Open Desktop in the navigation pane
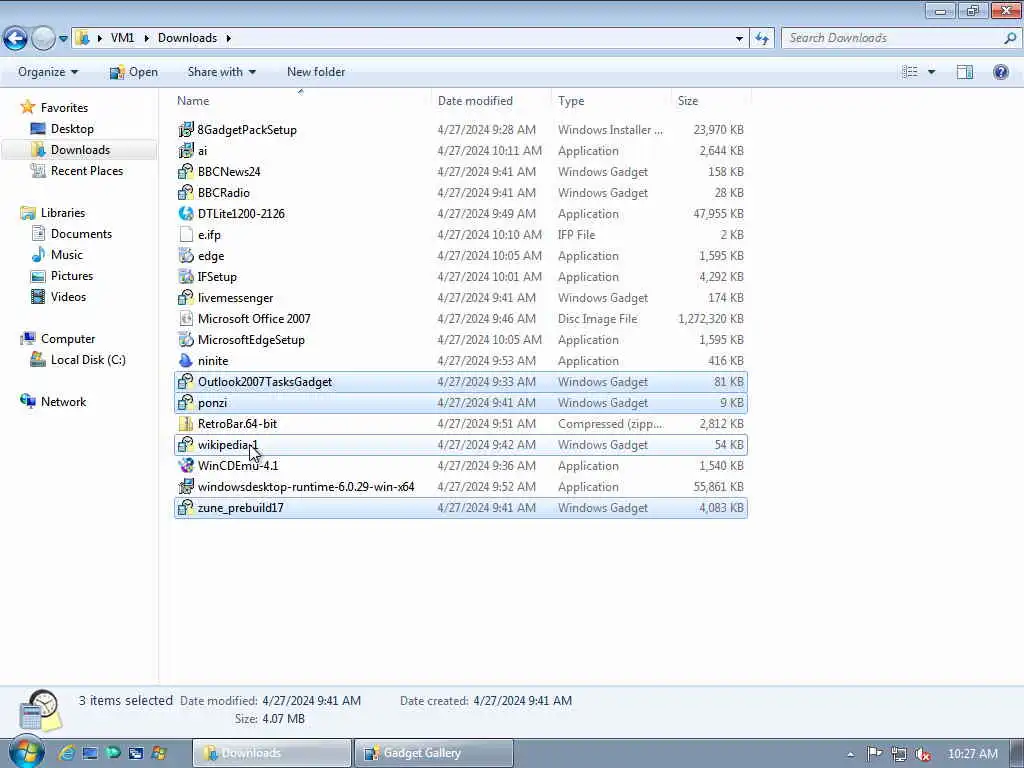The width and height of the screenshot is (1024, 768). tap(72, 129)
